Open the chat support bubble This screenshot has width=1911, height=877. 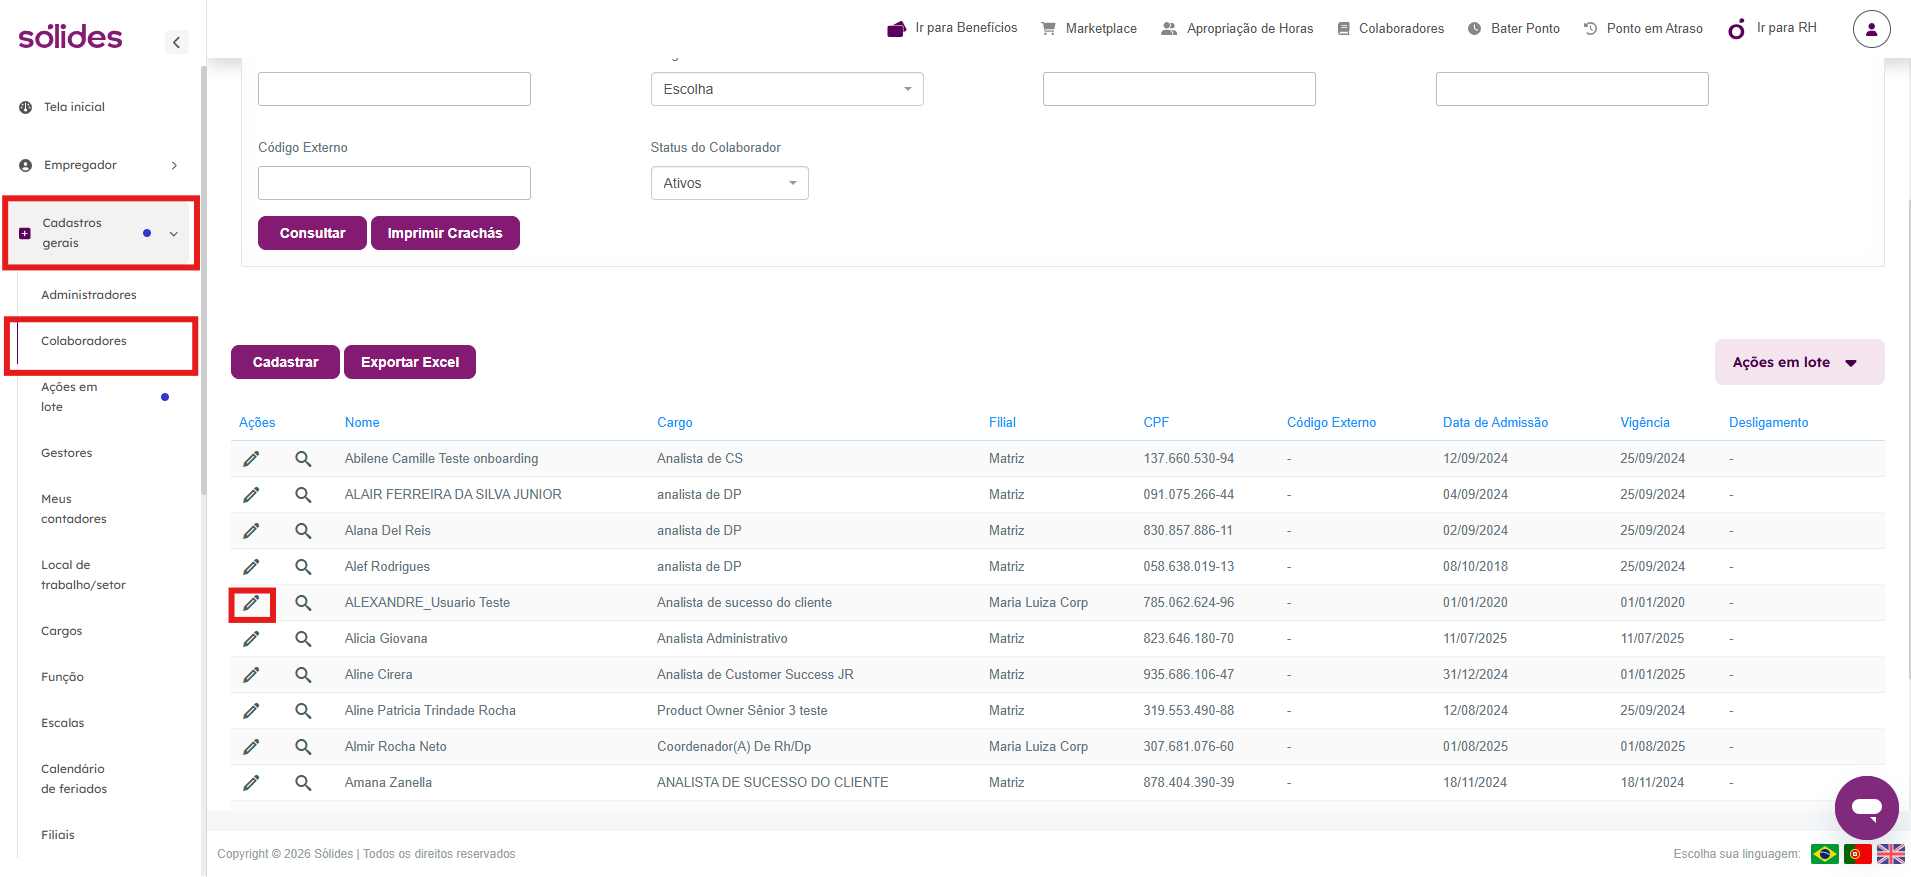tap(1866, 807)
